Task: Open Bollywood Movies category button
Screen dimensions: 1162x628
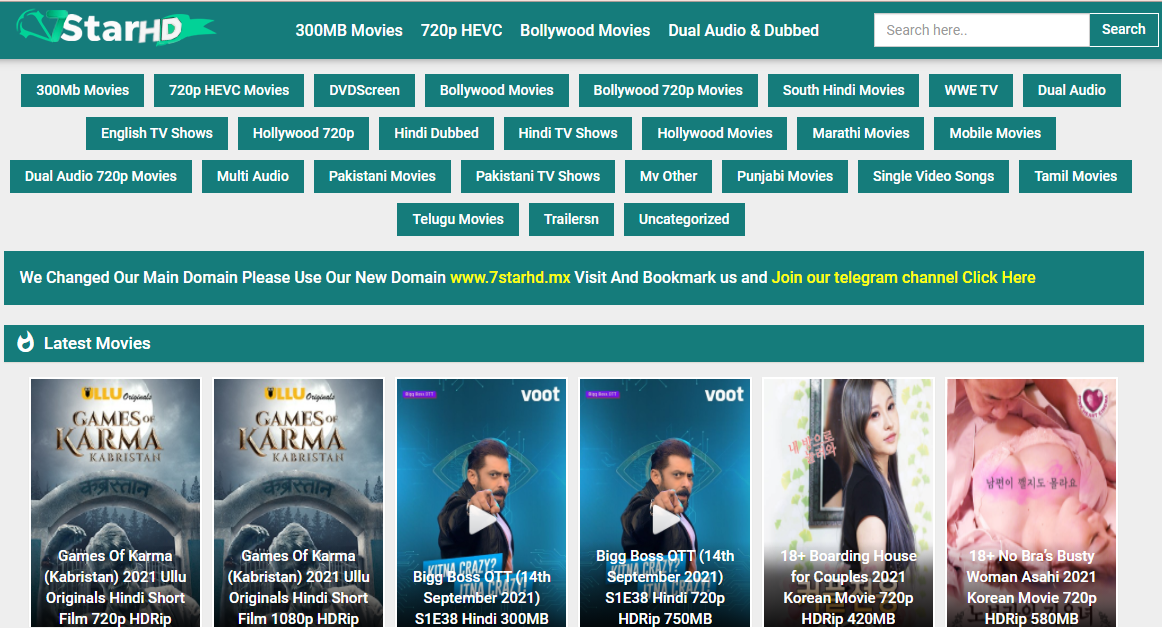Action: pyautogui.click(x=497, y=90)
